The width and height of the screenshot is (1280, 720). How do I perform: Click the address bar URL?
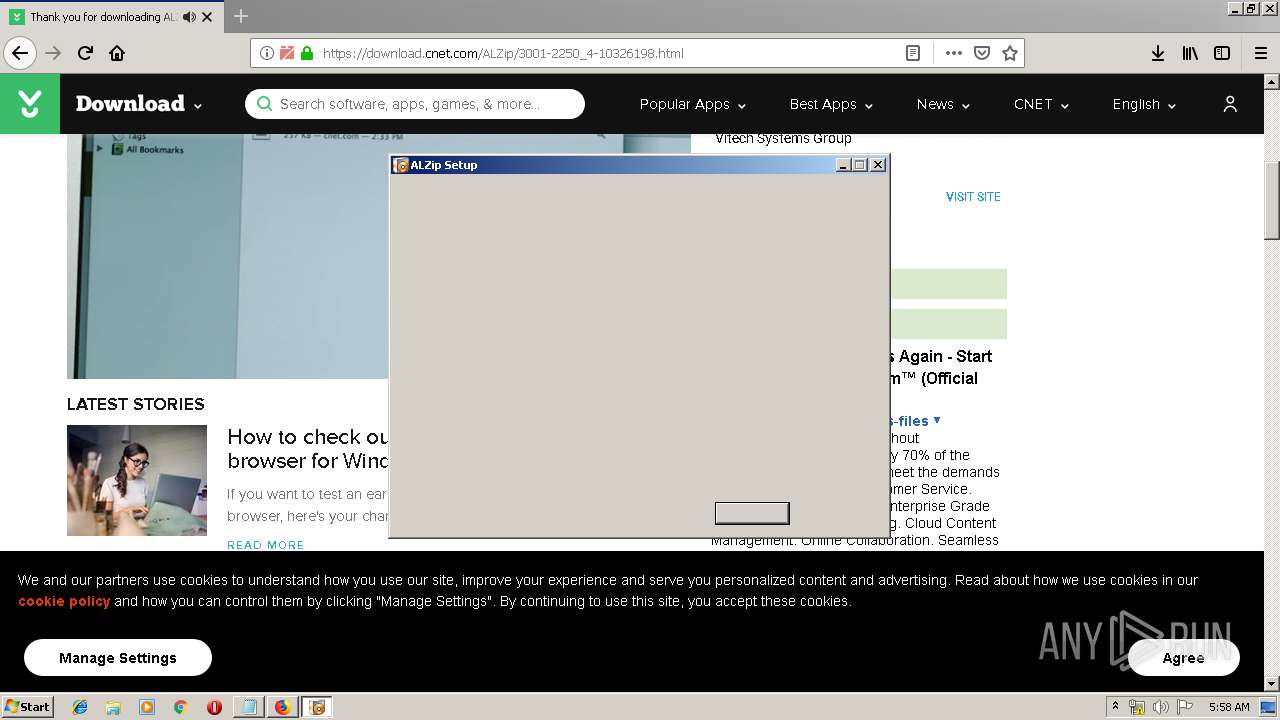(x=503, y=53)
